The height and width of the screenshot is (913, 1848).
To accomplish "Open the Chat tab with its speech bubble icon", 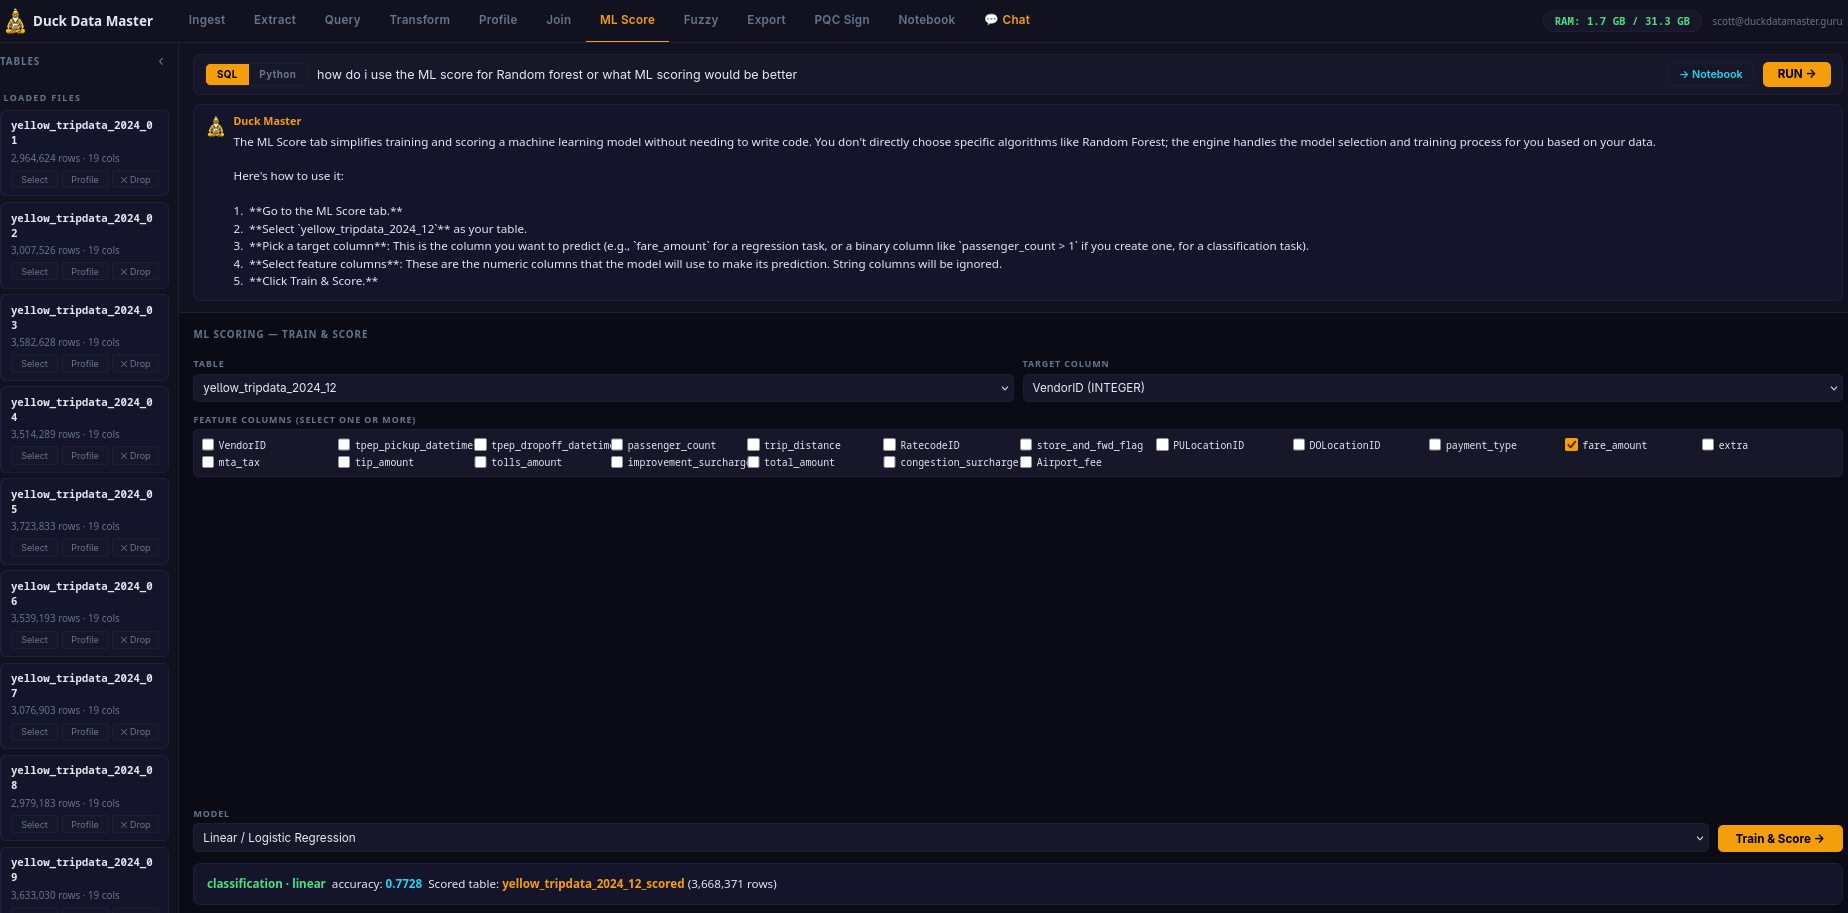I will point(1007,20).
